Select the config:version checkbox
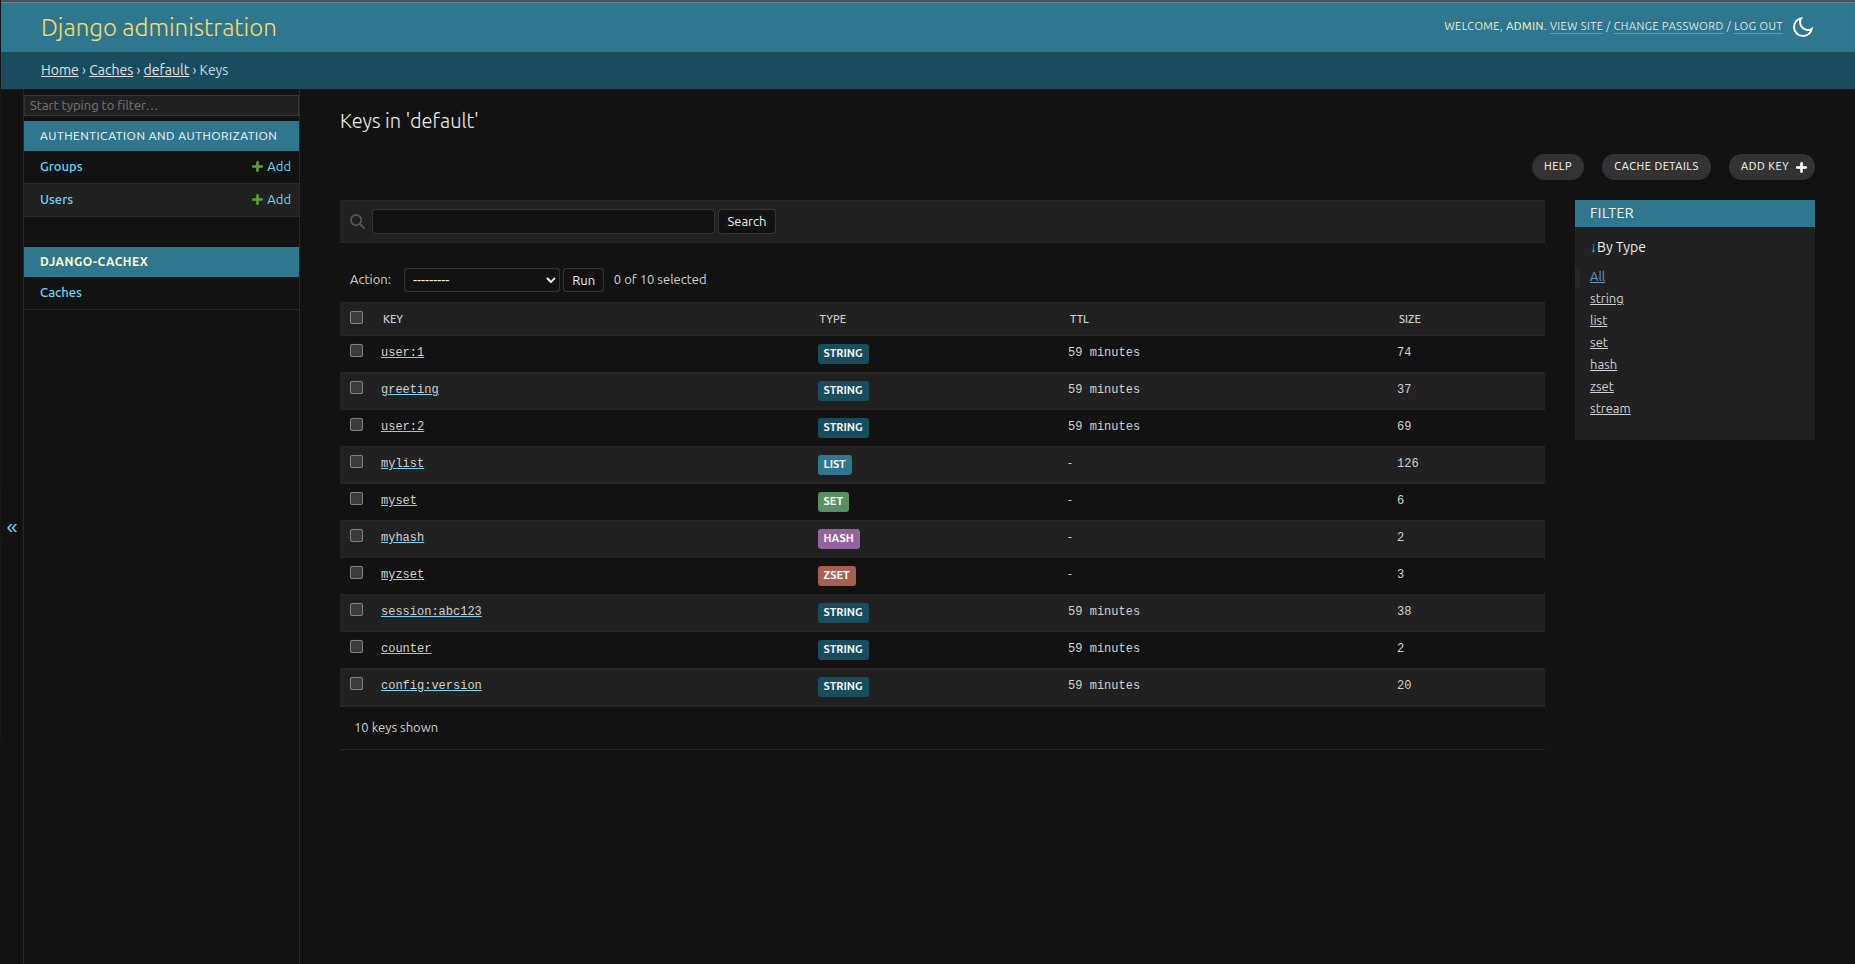The image size is (1855, 964). coord(356,684)
